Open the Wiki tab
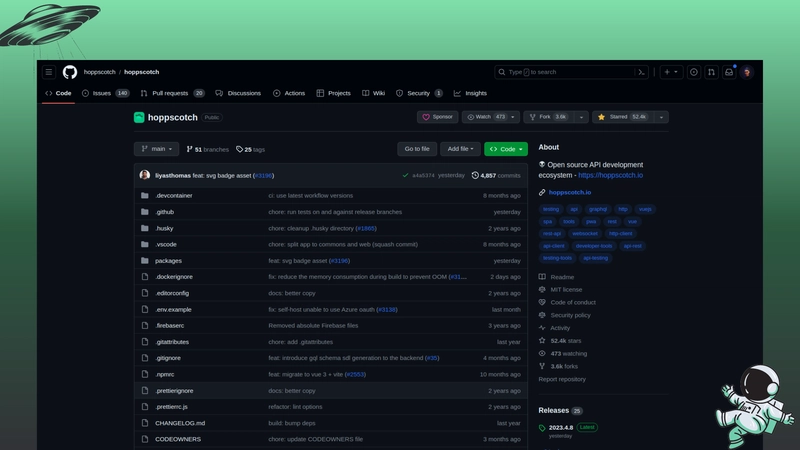This screenshot has height=450, width=800. tap(373, 93)
